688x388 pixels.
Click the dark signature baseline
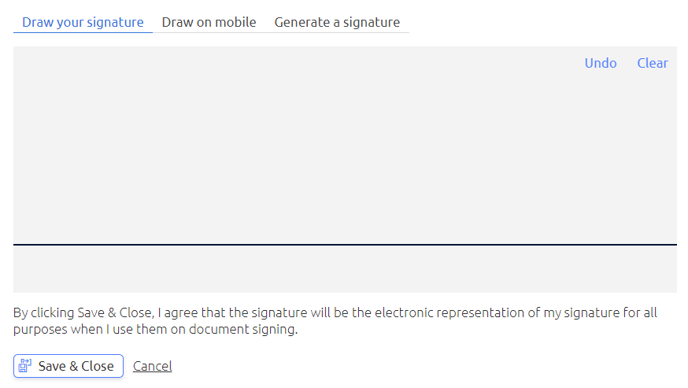(345, 244)
